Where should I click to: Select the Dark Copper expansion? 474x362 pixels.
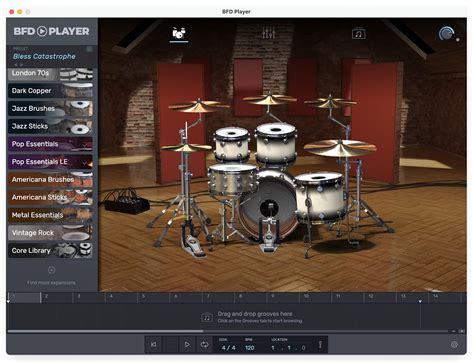click(x=50, y=91)
